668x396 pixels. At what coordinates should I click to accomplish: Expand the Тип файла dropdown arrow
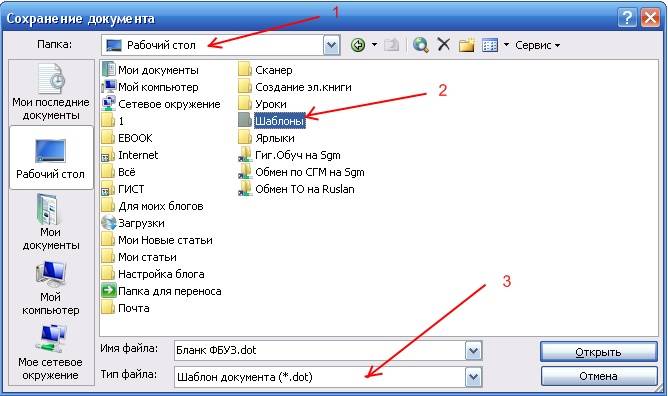473,377
